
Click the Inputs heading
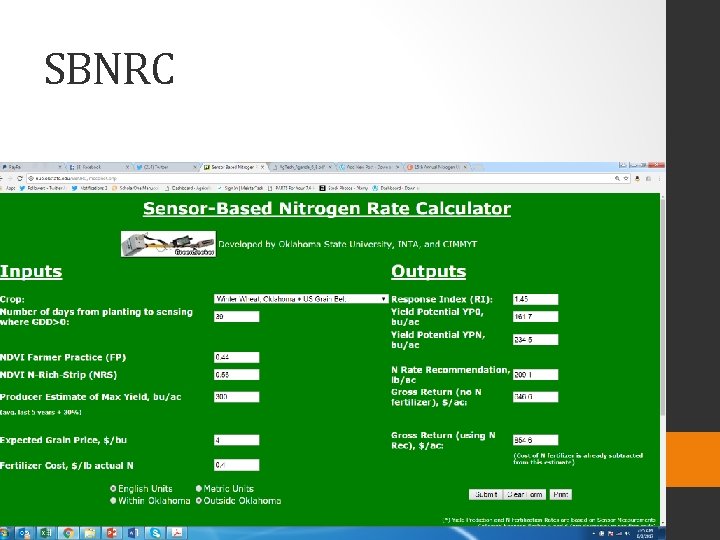(31, 271)
